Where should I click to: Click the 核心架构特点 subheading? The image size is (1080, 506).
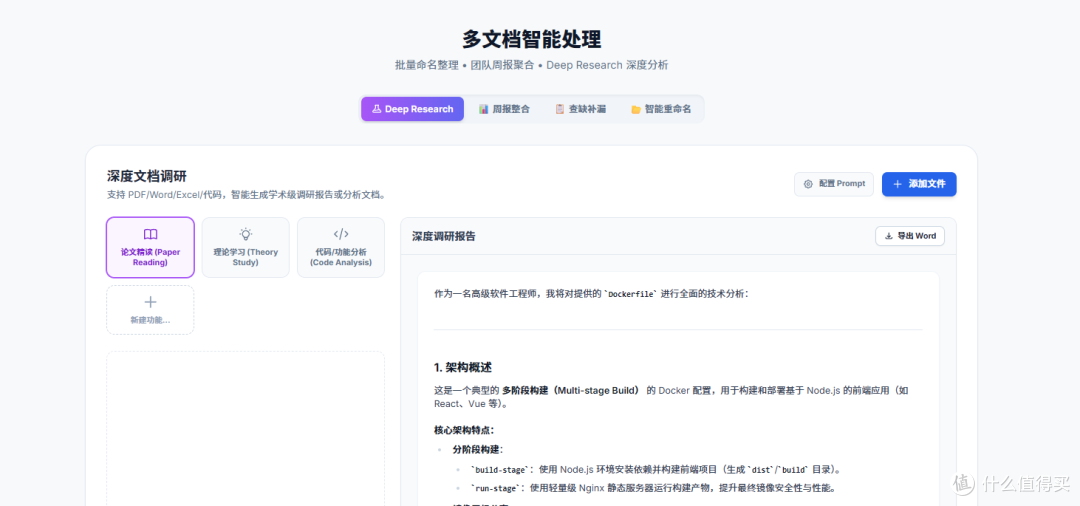pos(464,430)
